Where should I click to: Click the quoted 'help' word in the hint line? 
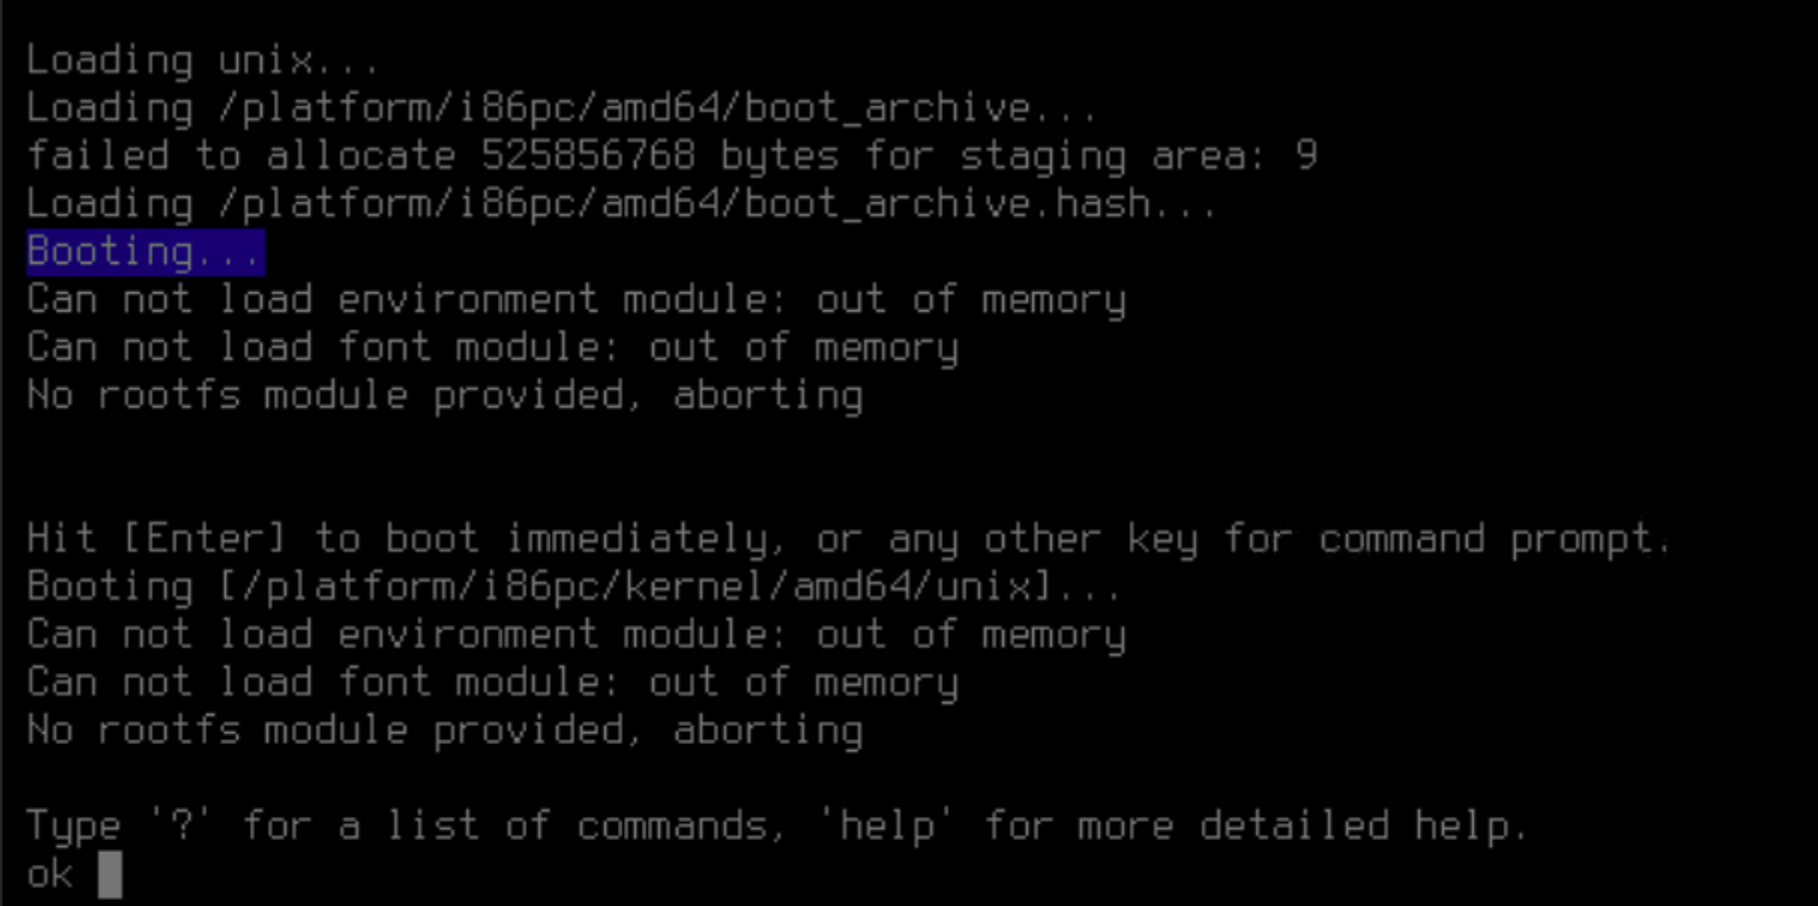click(x=886, y=826)
